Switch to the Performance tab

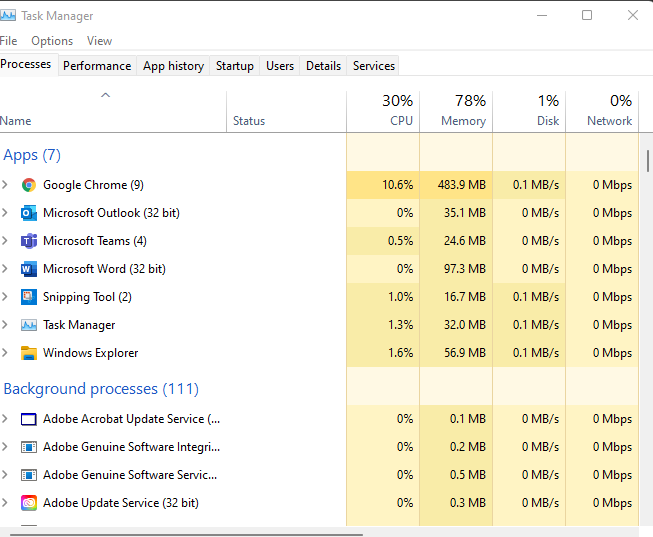[x=97, y=66]
